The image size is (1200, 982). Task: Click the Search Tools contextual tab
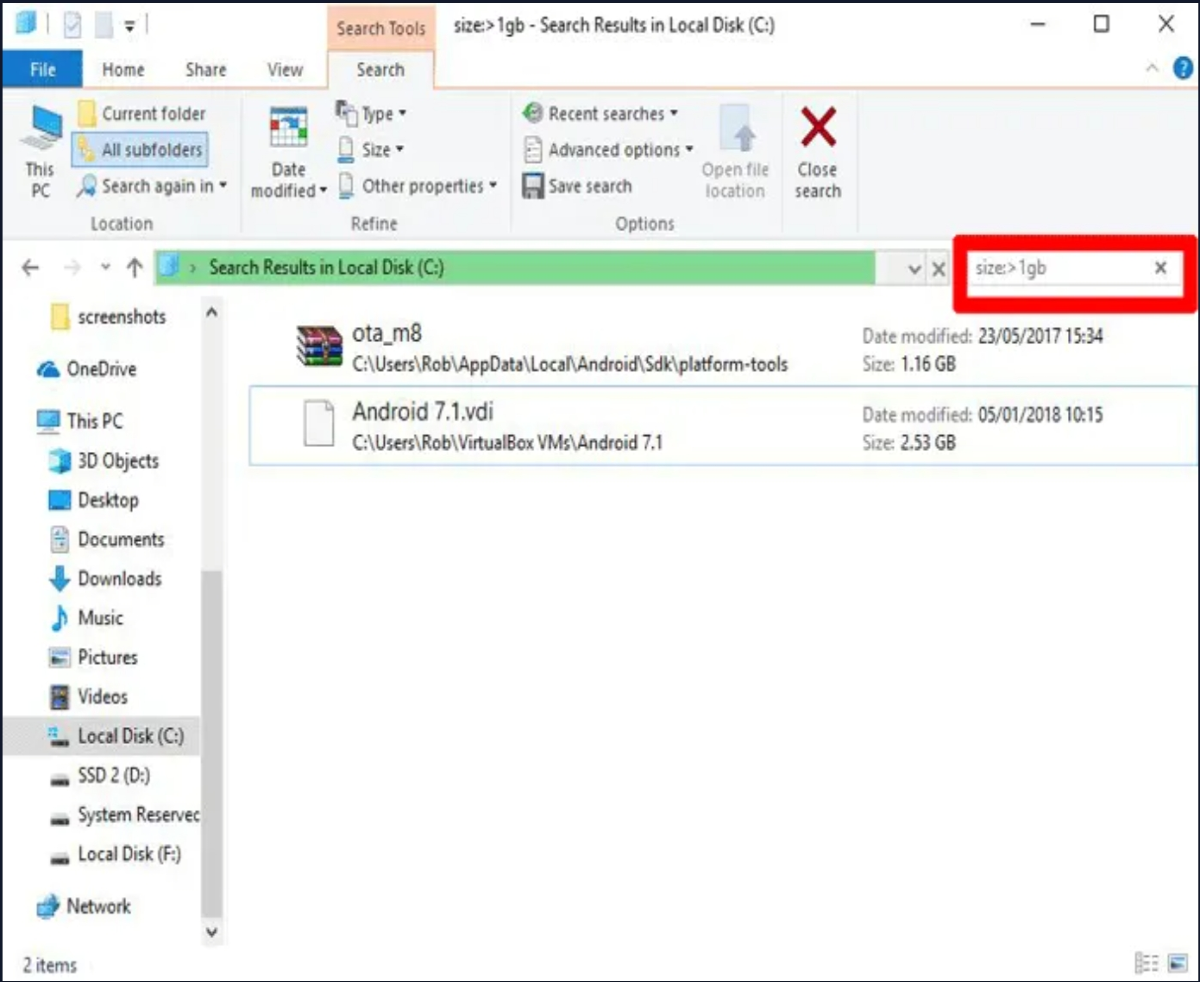[380, 28]
